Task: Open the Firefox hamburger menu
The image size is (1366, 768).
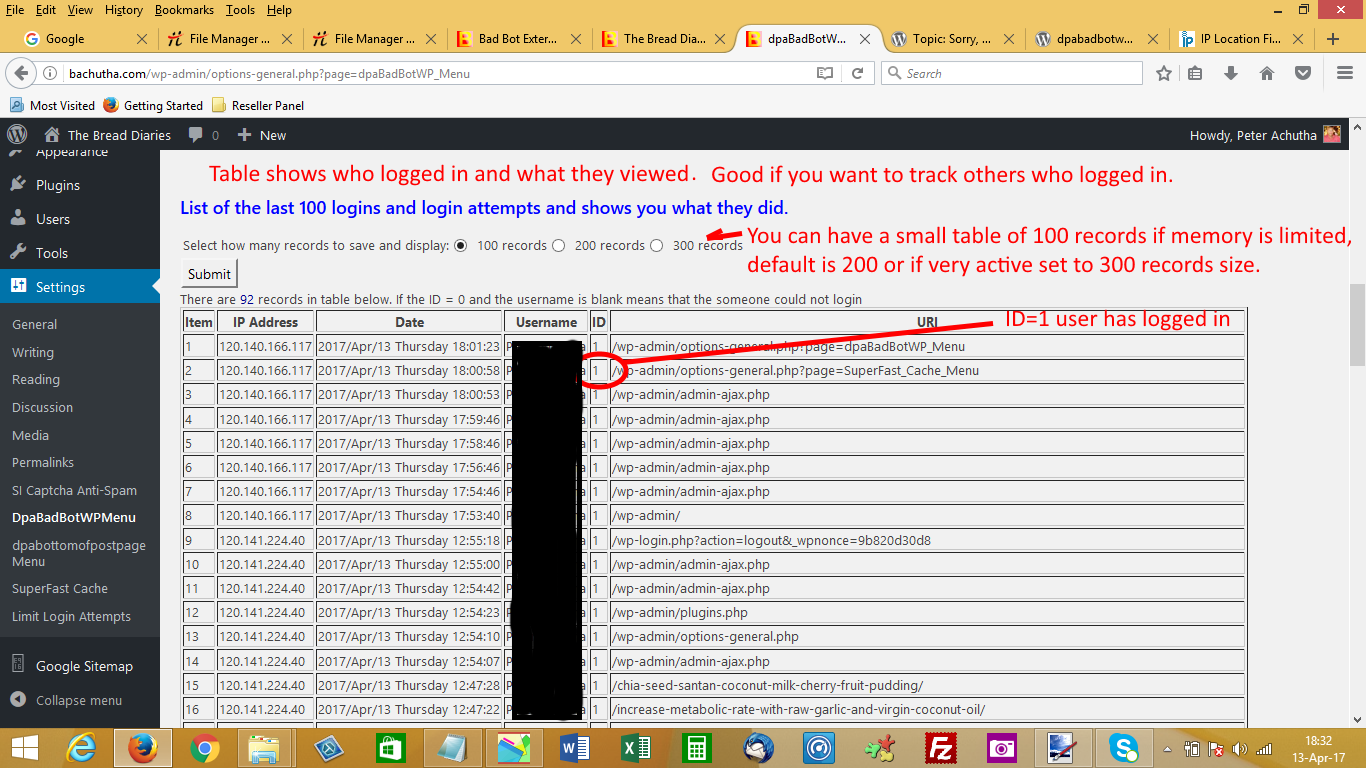Action: point(1344,73)
